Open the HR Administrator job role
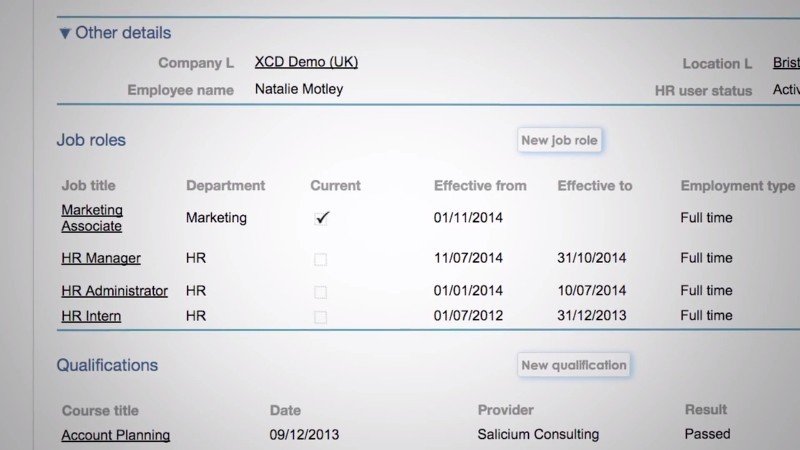This screenshot has height=450, width=800. (114, 291)
